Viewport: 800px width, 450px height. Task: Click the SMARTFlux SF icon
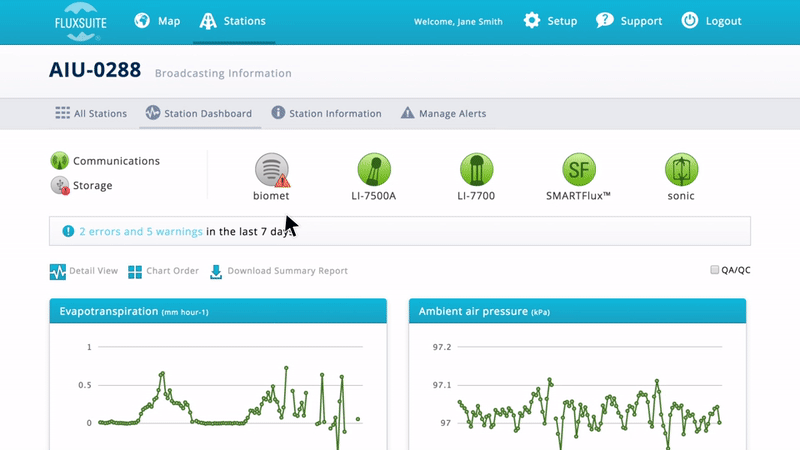coord(578,170)
